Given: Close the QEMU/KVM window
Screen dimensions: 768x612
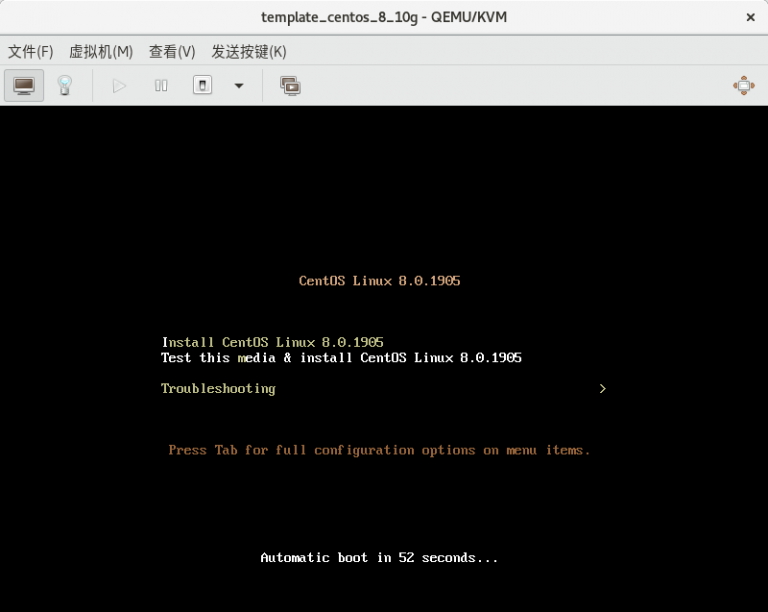Looking at the screenshot, I should pyautogui.click(x=750, y=18).
